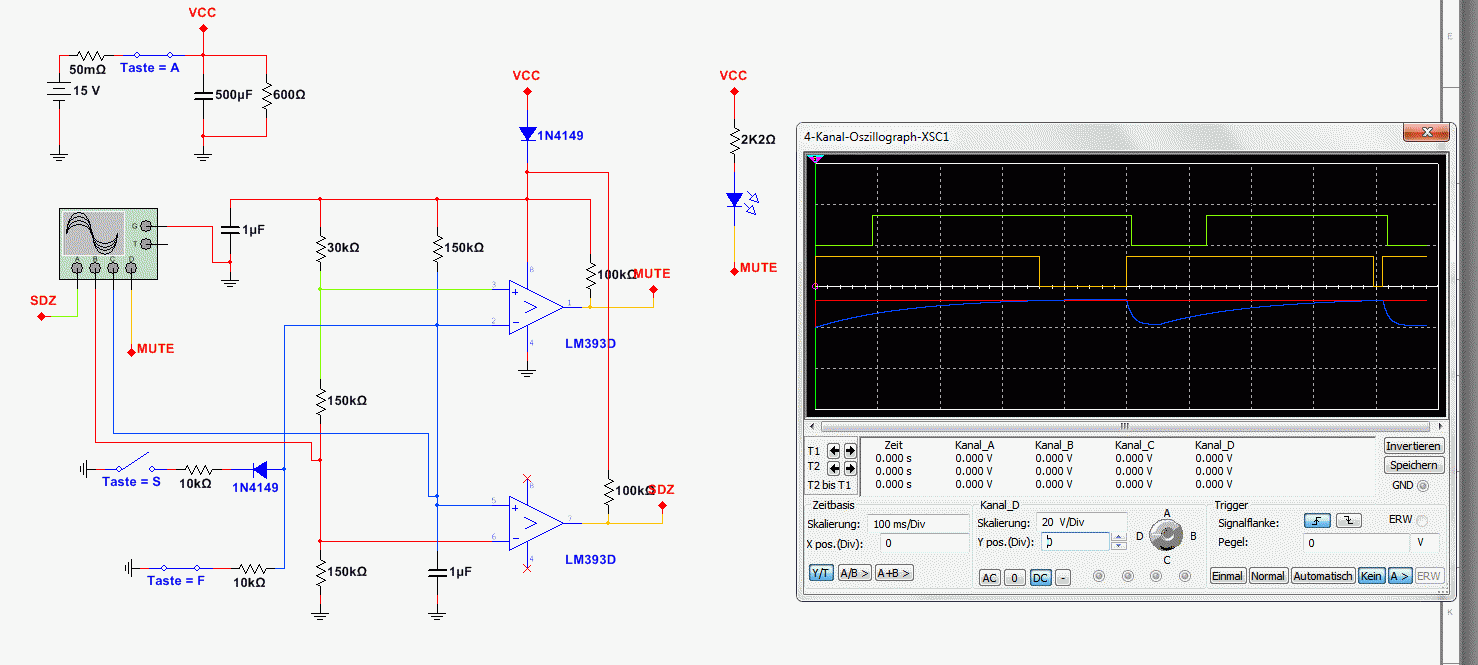Screen dimensions: 1478x665
Task: Select the upper LM393D comparator driving MUTE
Action: [x=535, y=307]
